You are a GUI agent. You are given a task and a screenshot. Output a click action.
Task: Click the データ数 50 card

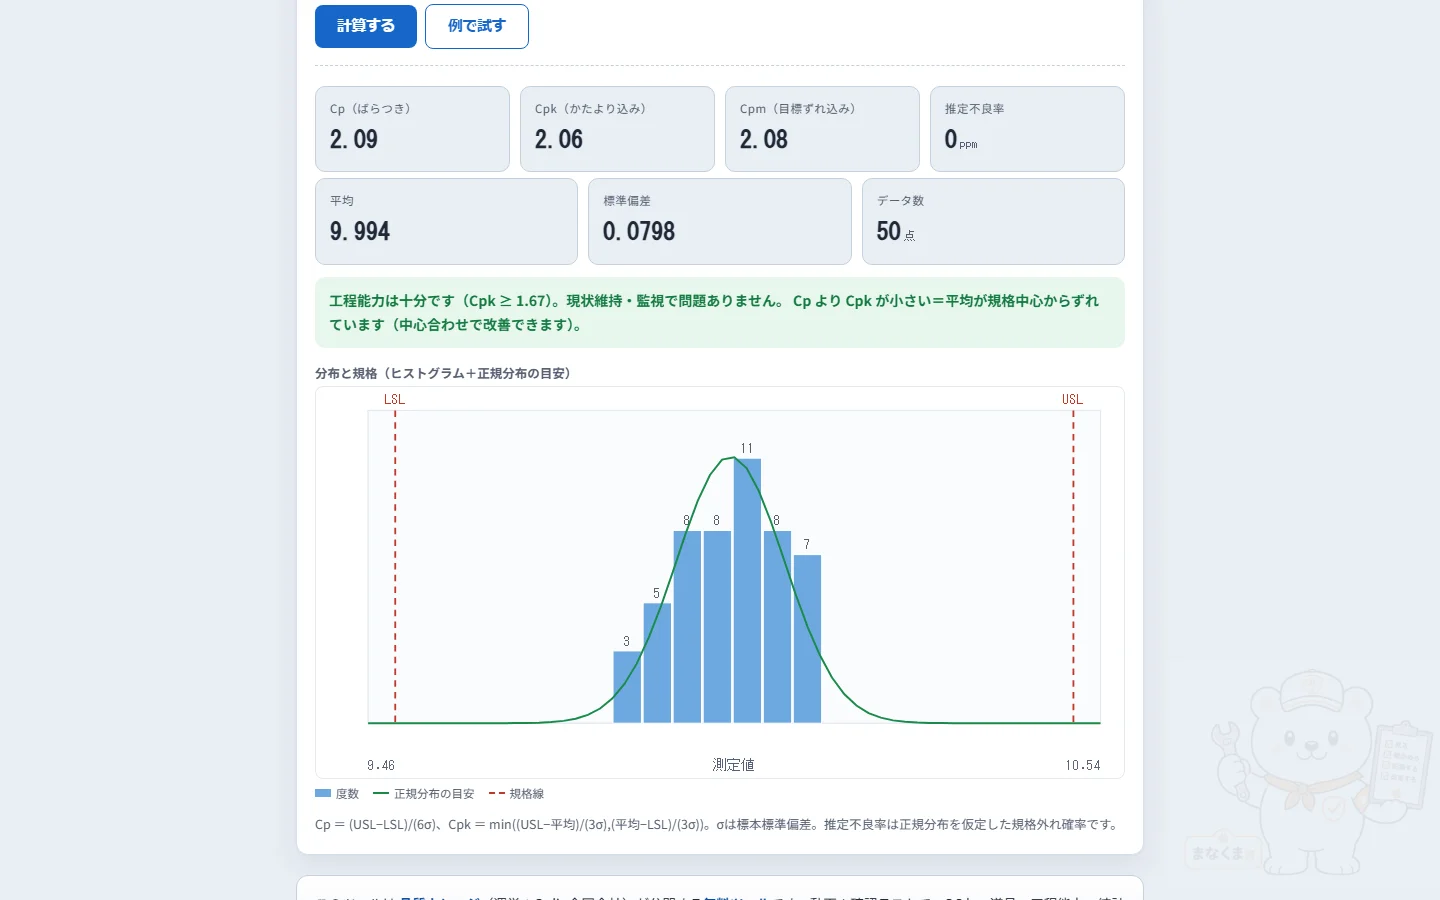pos(993,221)
